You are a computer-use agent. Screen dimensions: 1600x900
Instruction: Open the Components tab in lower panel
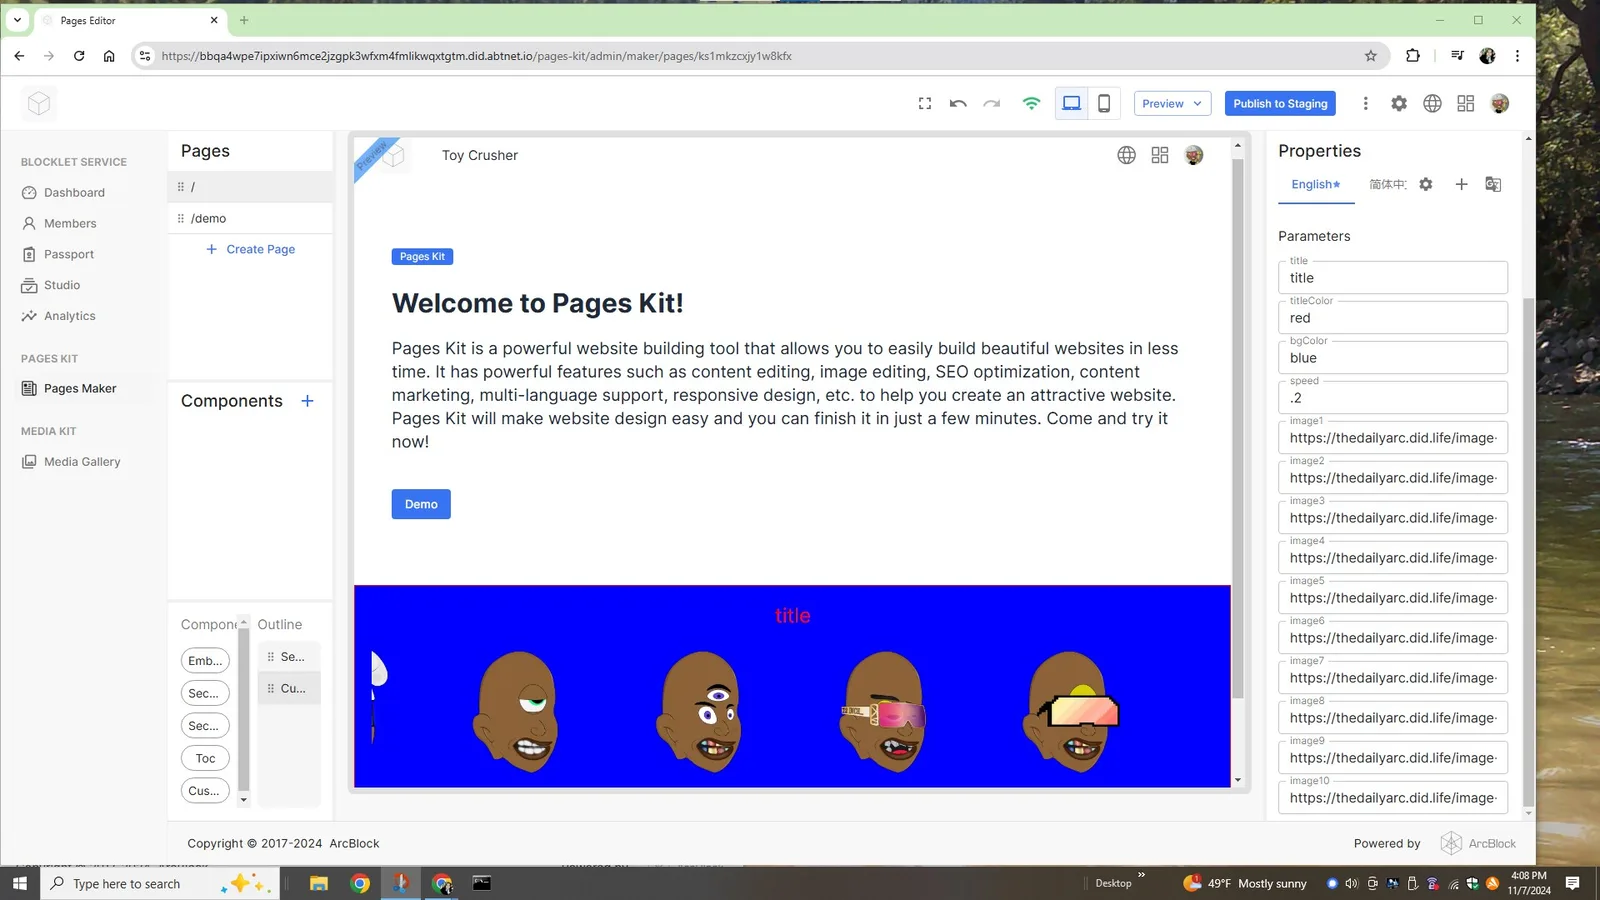coord(209,624)
